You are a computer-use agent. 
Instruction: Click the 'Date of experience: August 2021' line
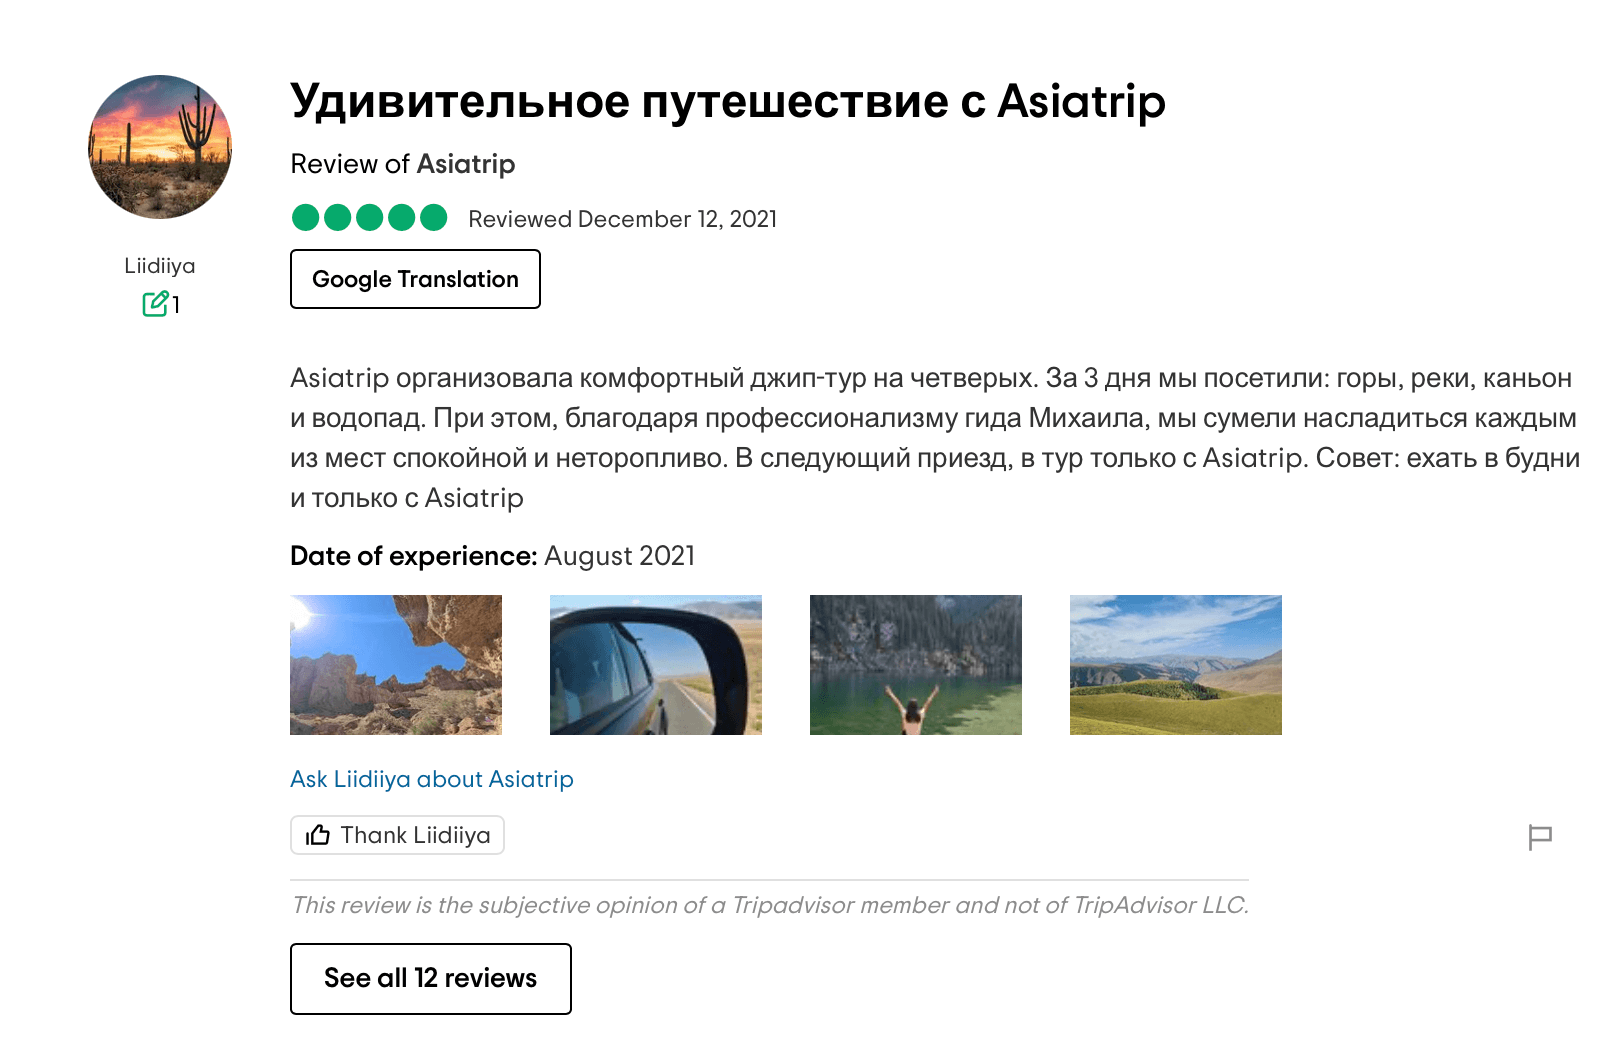[x=492, y=556]
